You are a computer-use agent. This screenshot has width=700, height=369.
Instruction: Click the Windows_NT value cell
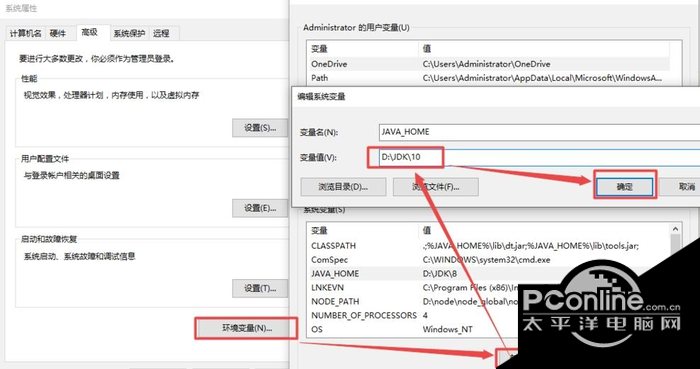(x=447, y=329)
